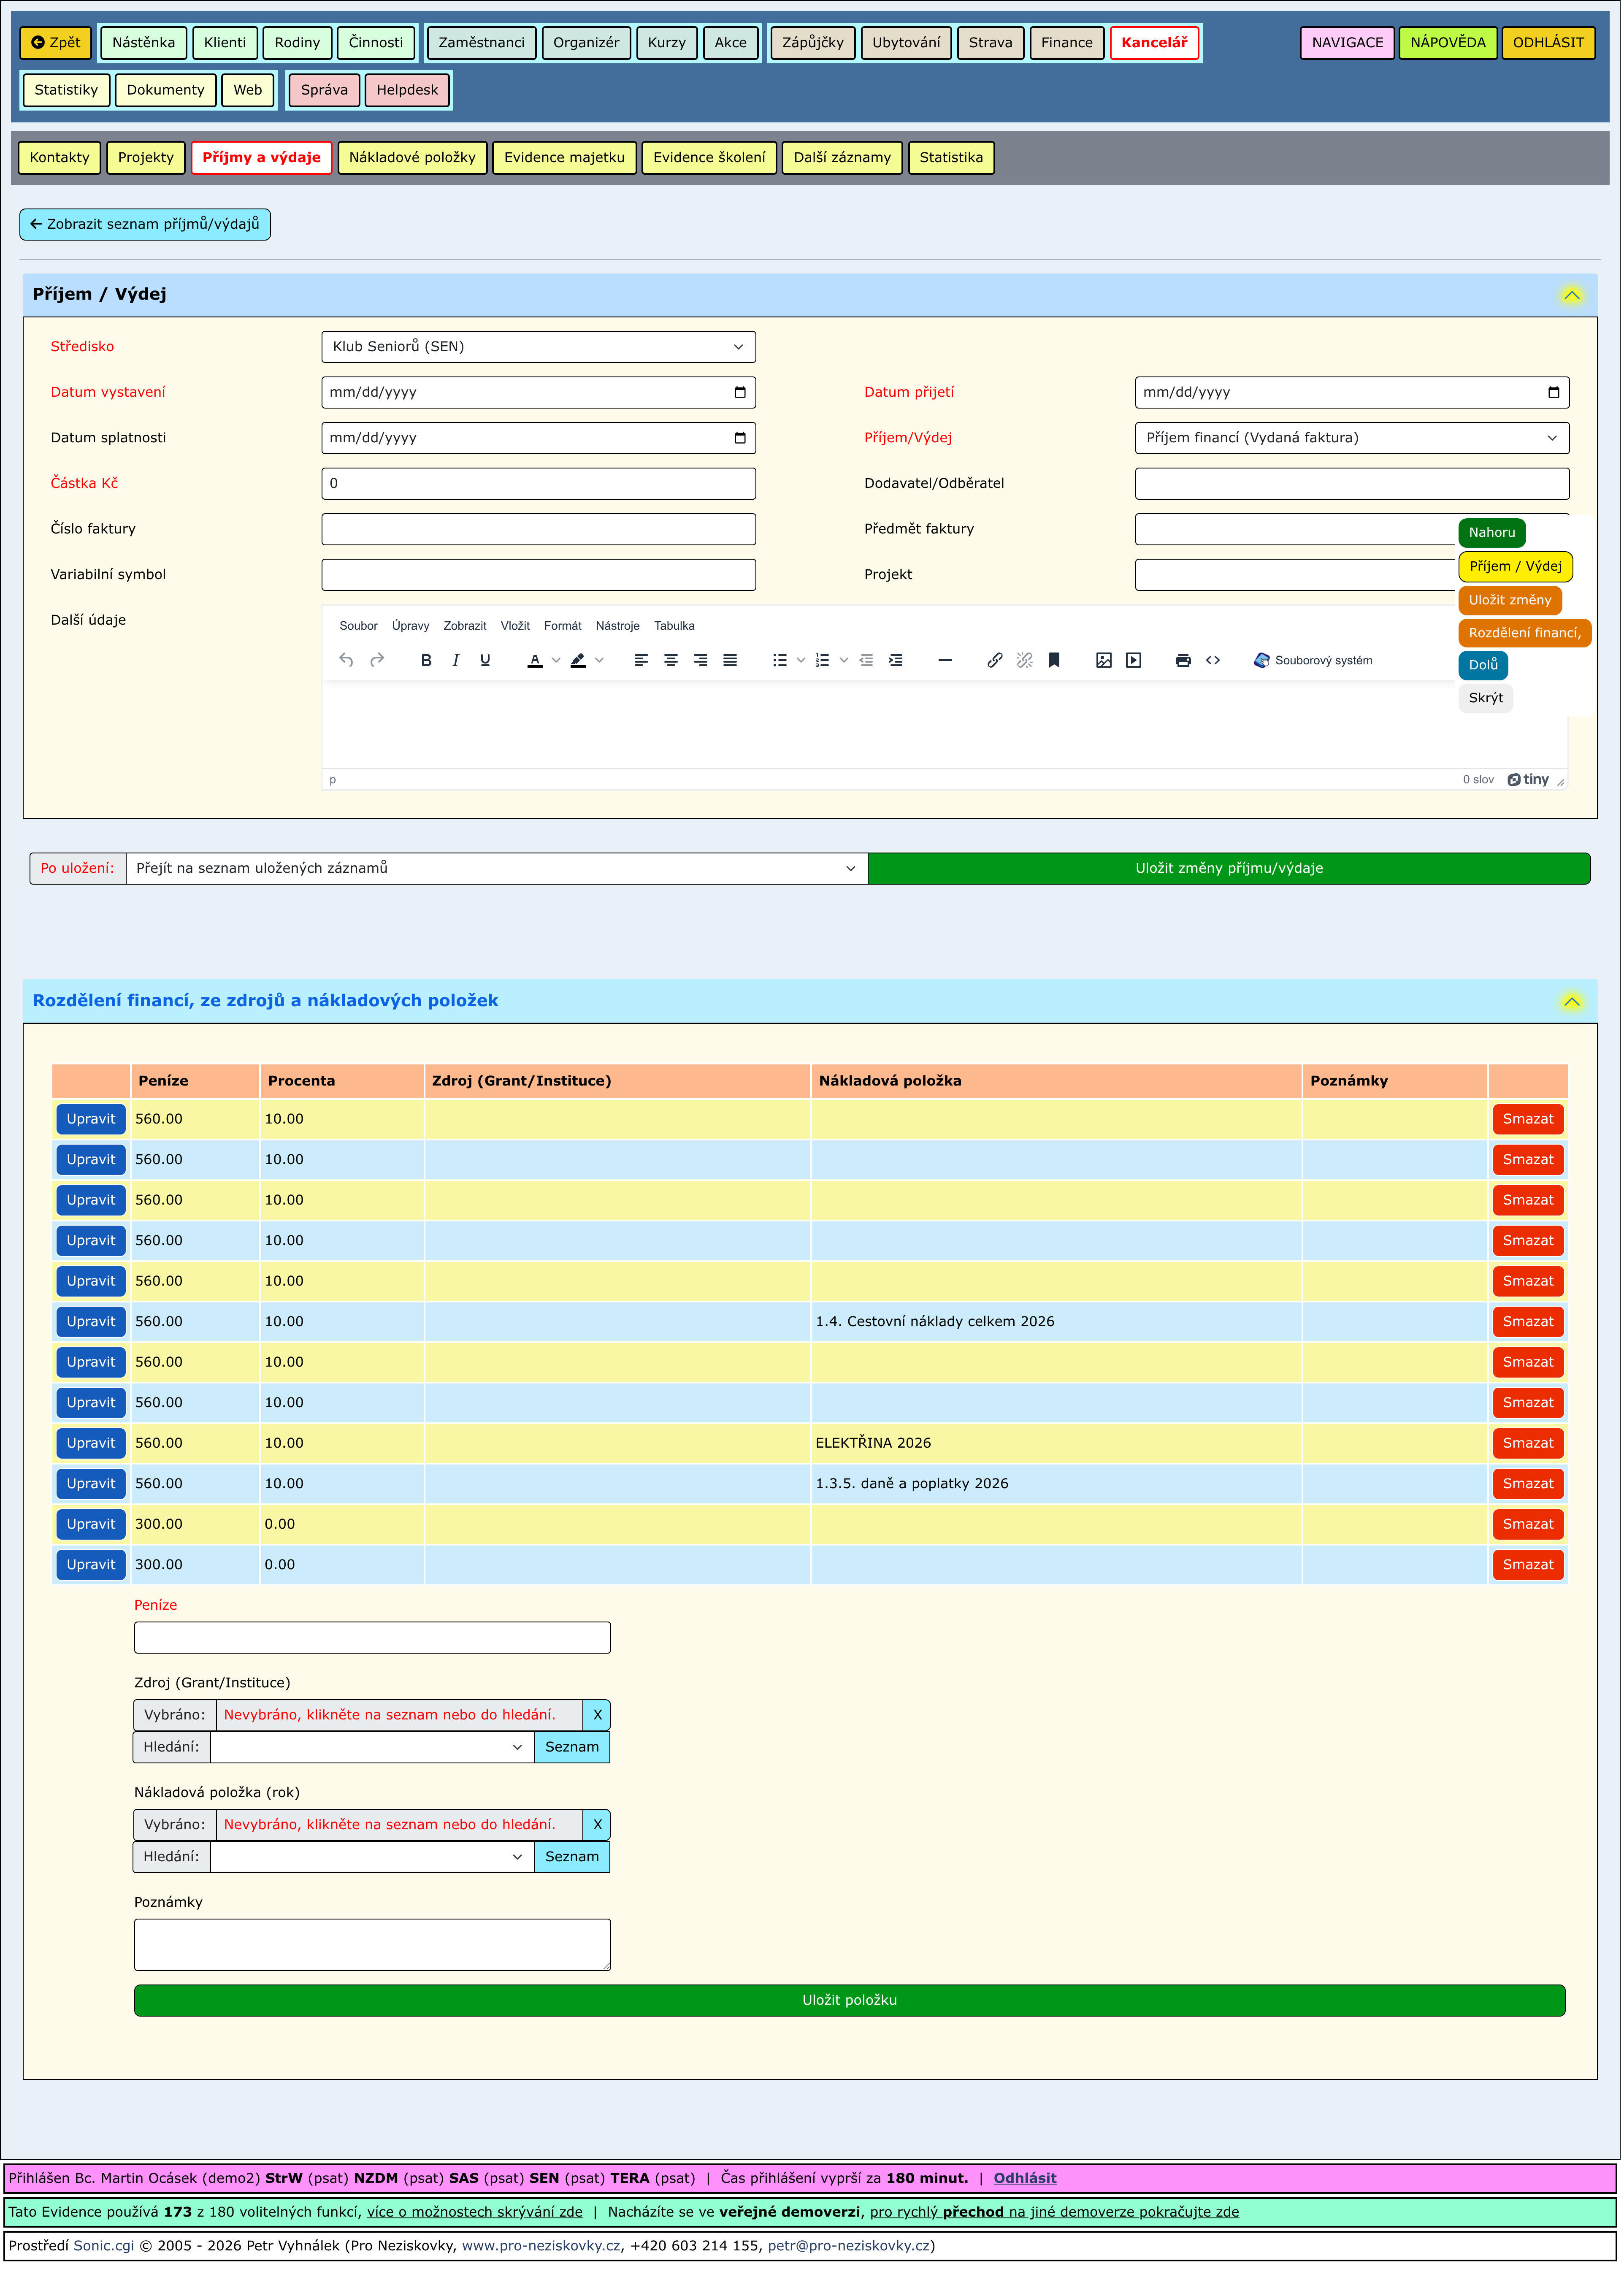This screenshot has height=2285, width=1624.
Task: Open source code view icon
Action: [1213, 661]
